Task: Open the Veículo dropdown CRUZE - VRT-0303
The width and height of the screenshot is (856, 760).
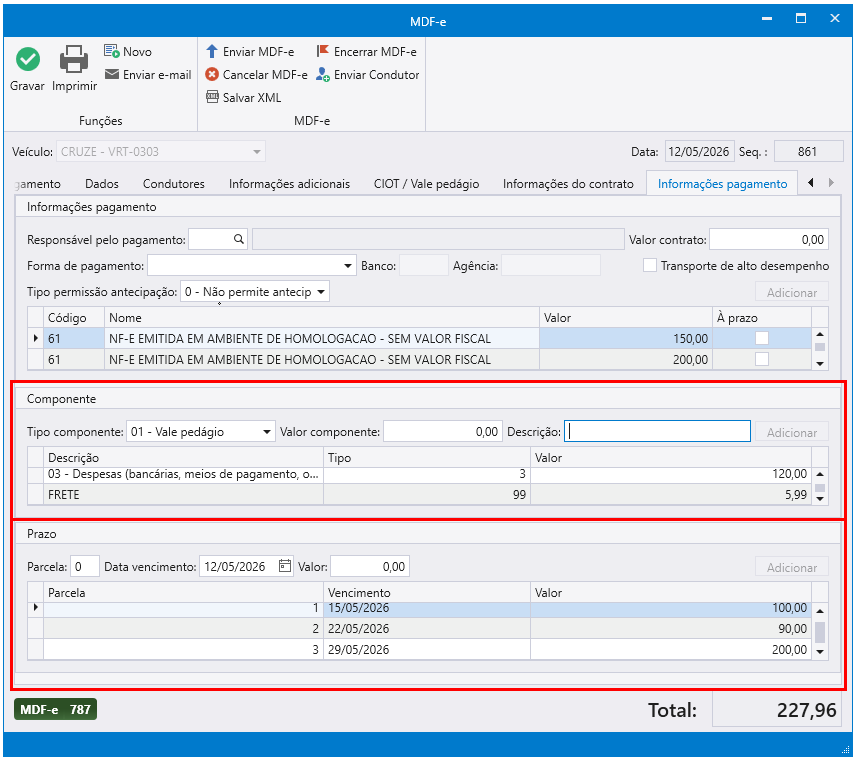Action: coord(257,152)
